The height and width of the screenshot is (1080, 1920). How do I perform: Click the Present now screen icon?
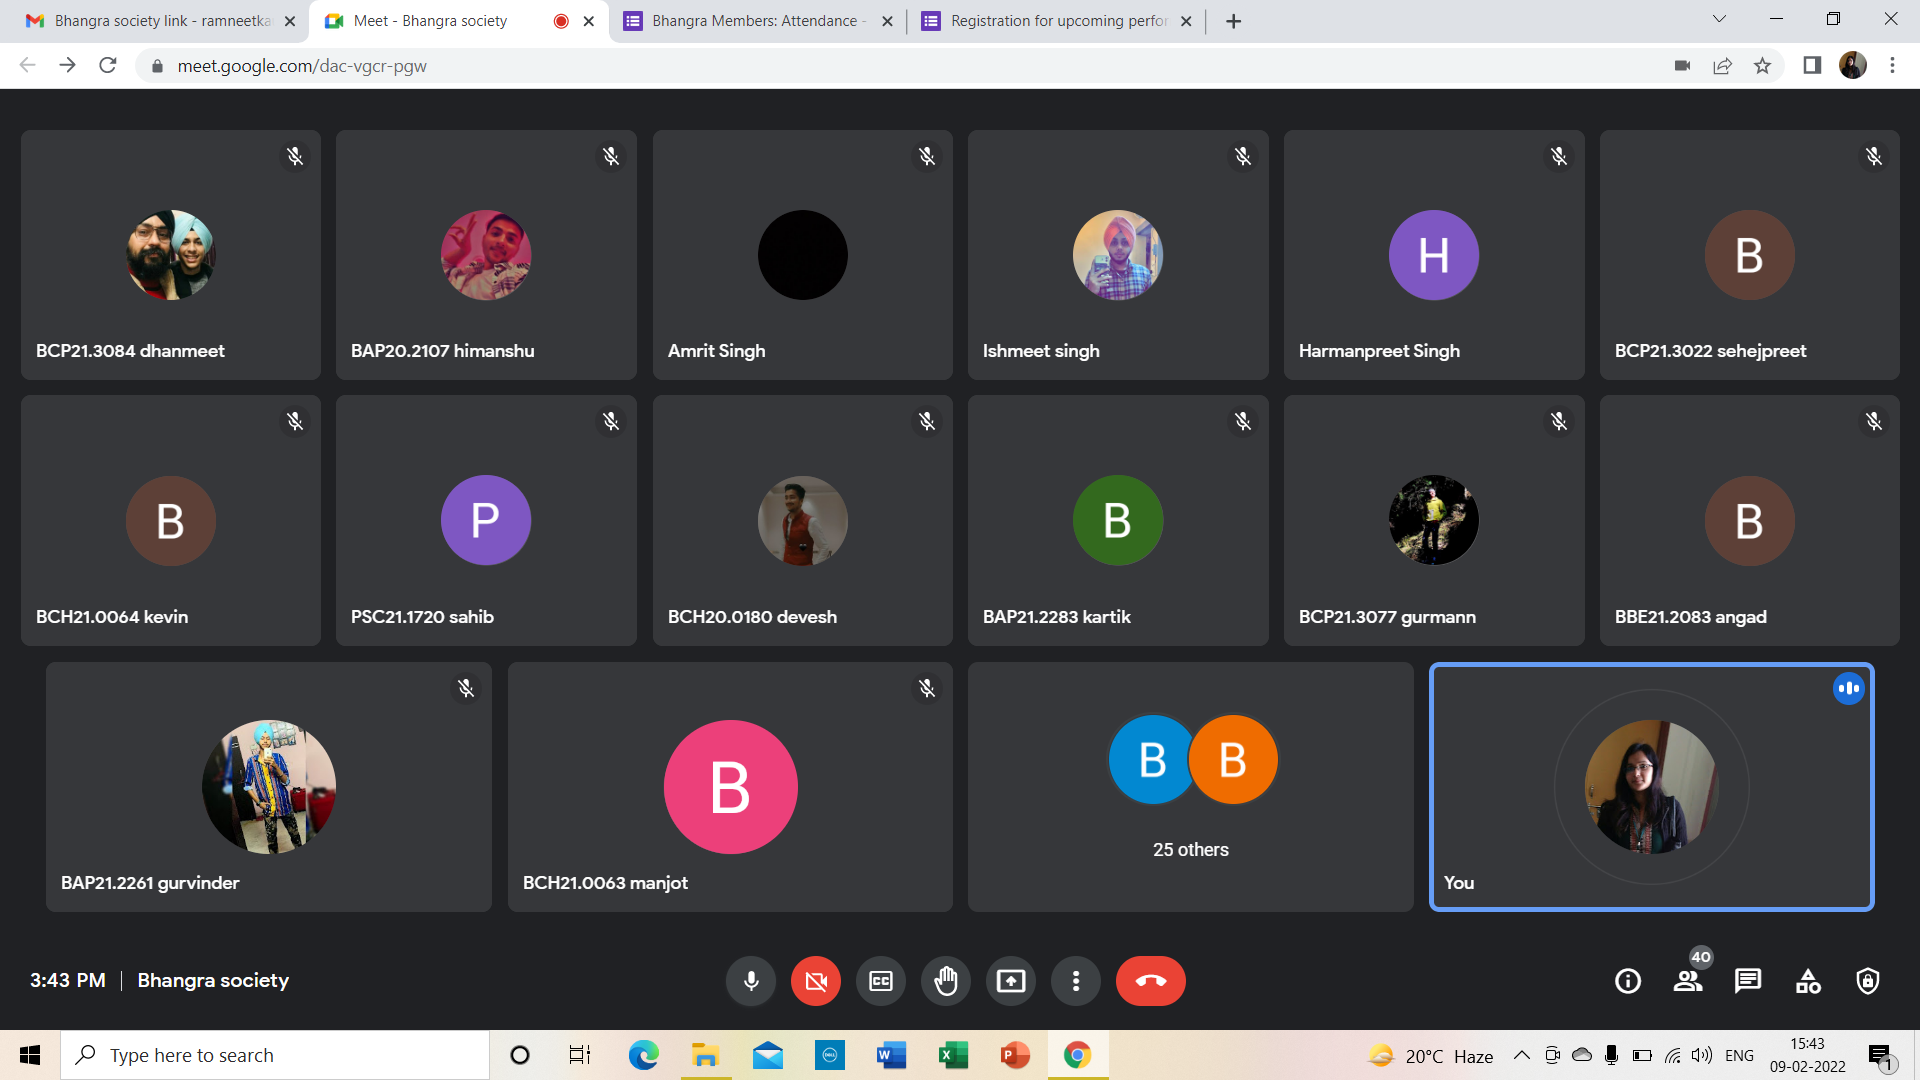coord(1011,981)
